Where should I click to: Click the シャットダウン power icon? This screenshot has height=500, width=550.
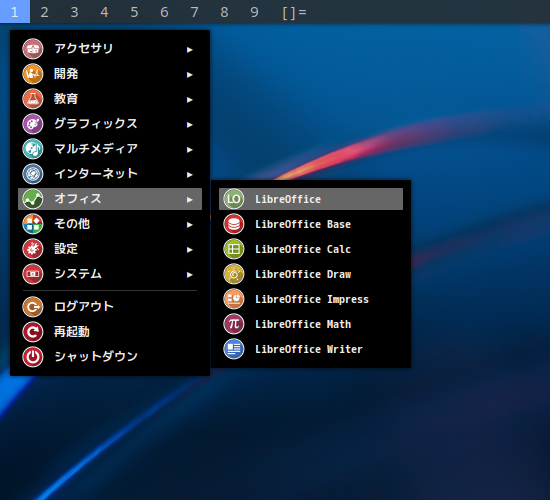(33, 357)
